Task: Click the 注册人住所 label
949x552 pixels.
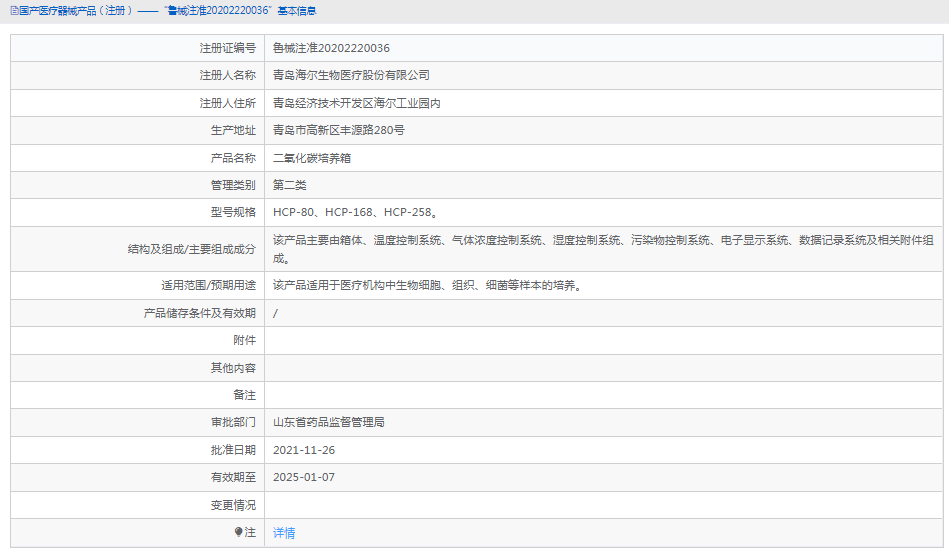Action: (x=228, y=103)
